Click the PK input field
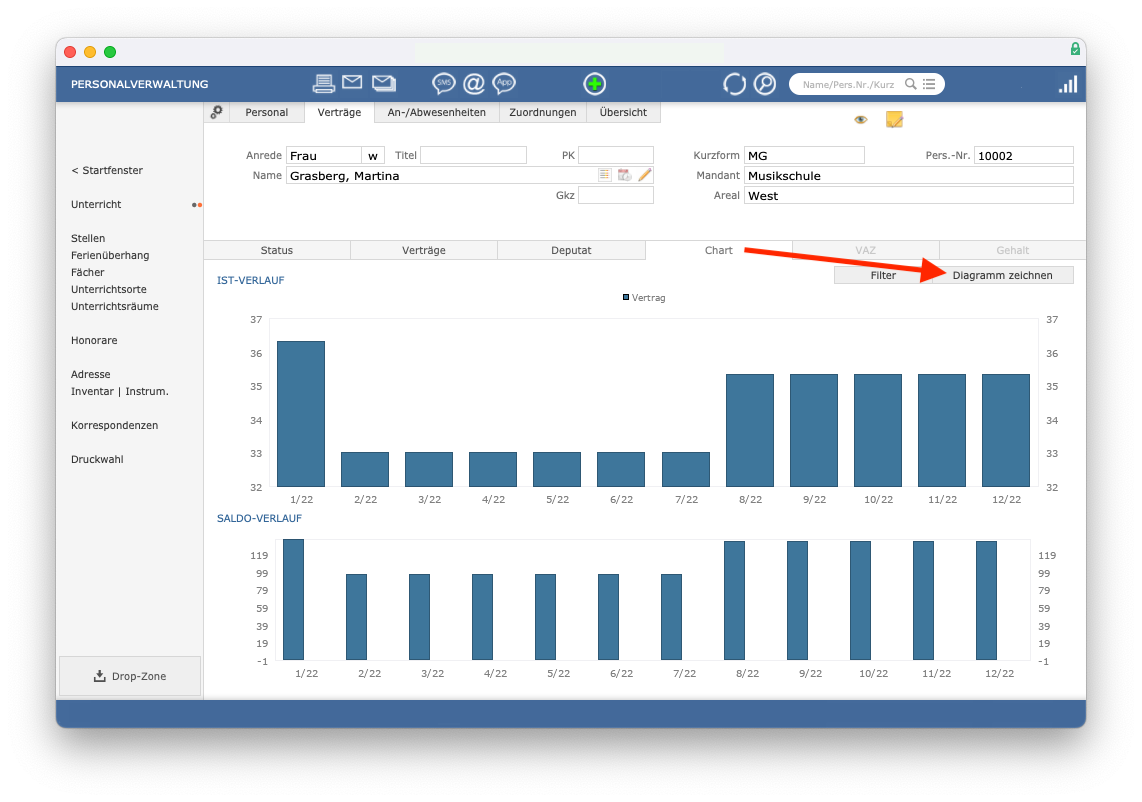 615,155
